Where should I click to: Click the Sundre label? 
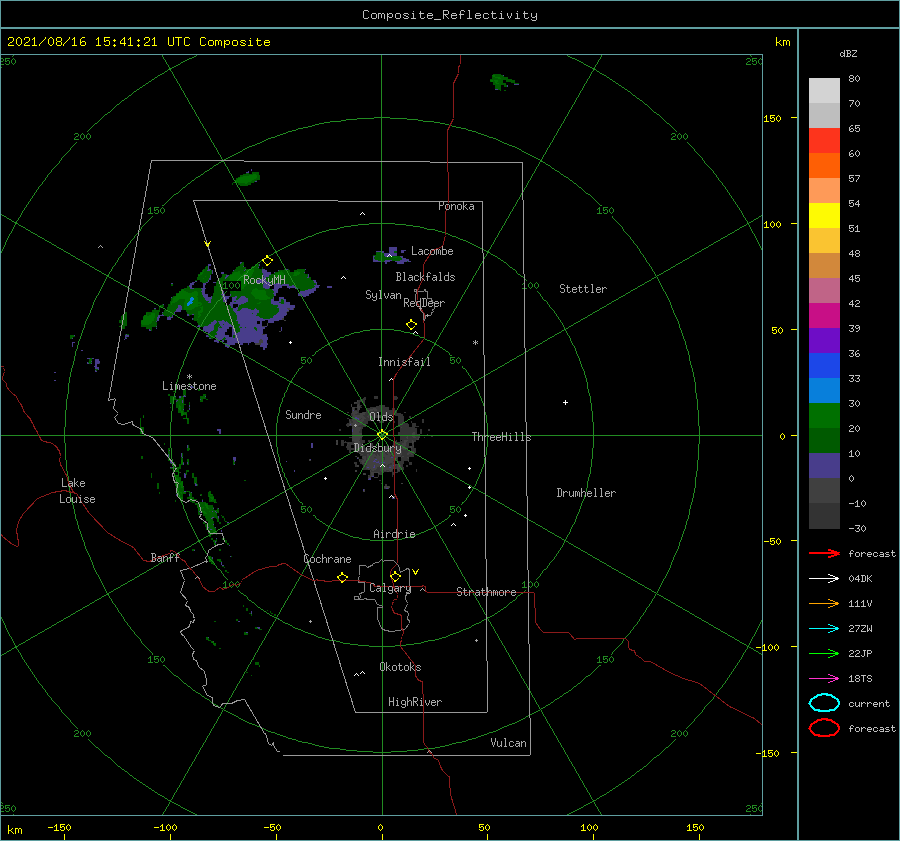pos(303,414)
